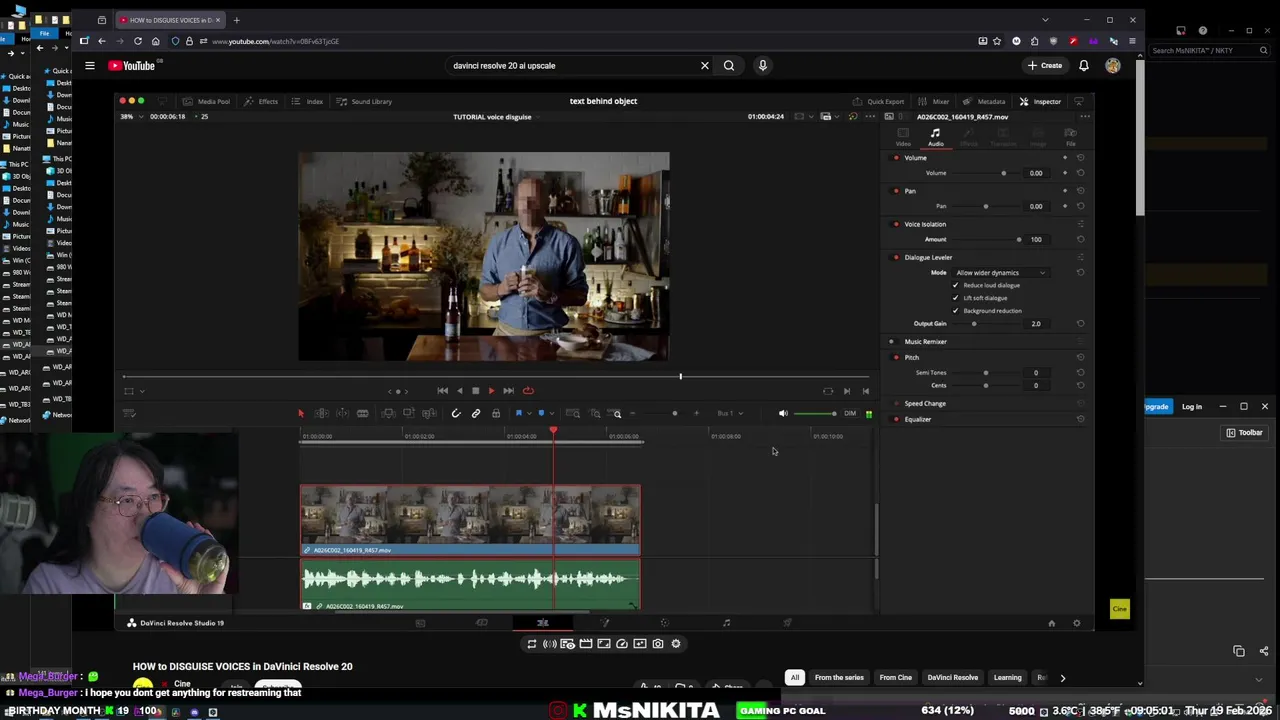Reload the browser page
This screenshot has width=1280, height=720.
pyautogui.click(x=138, y=41)
